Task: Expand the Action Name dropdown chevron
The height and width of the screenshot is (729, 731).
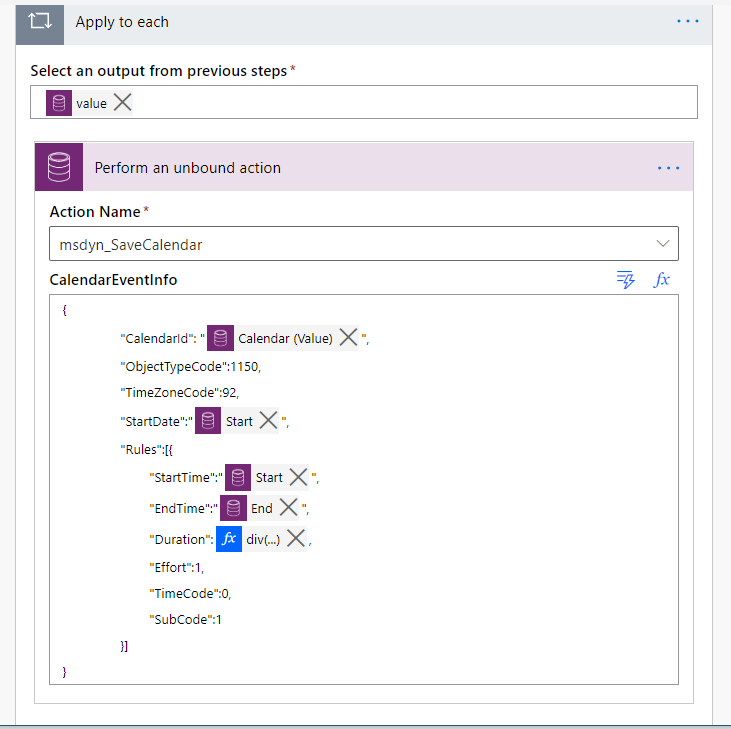Action: tap(662, 244)
